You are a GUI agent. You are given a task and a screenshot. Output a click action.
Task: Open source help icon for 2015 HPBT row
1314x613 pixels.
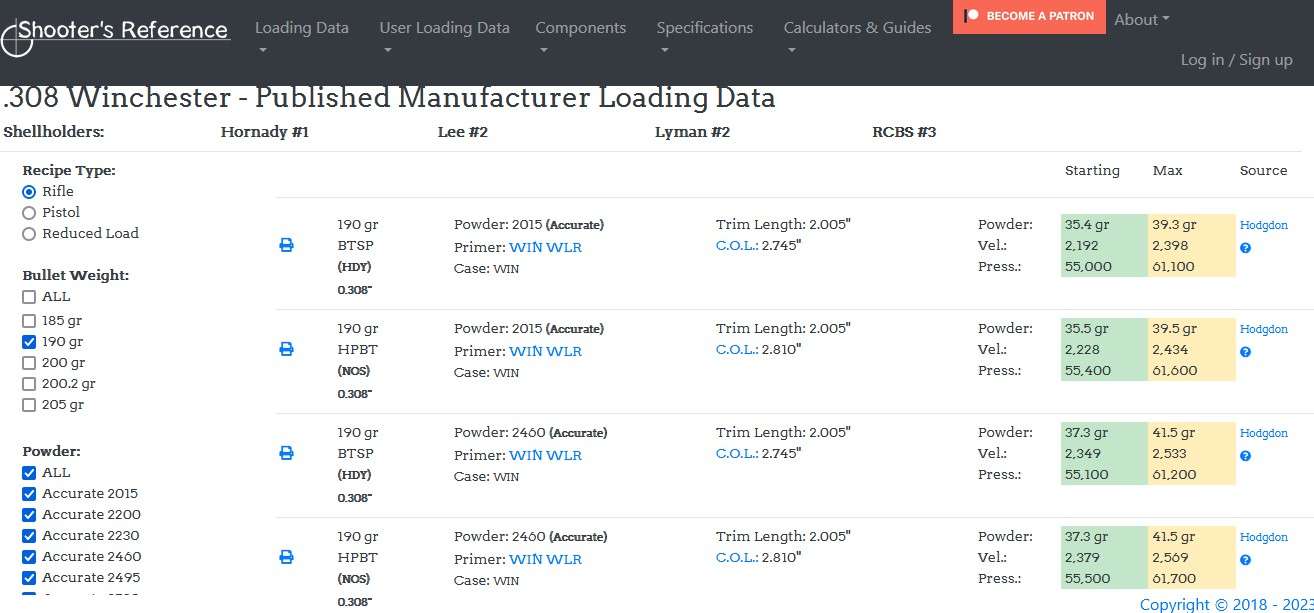coord(1246,352)
